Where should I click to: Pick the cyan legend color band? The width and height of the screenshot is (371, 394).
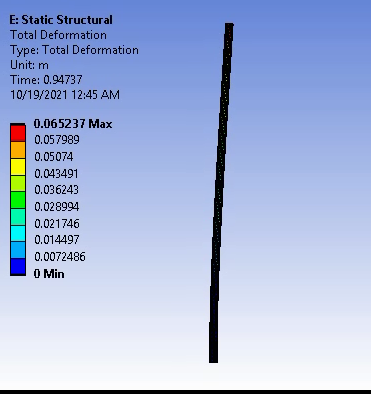click(x=18, y=233)
